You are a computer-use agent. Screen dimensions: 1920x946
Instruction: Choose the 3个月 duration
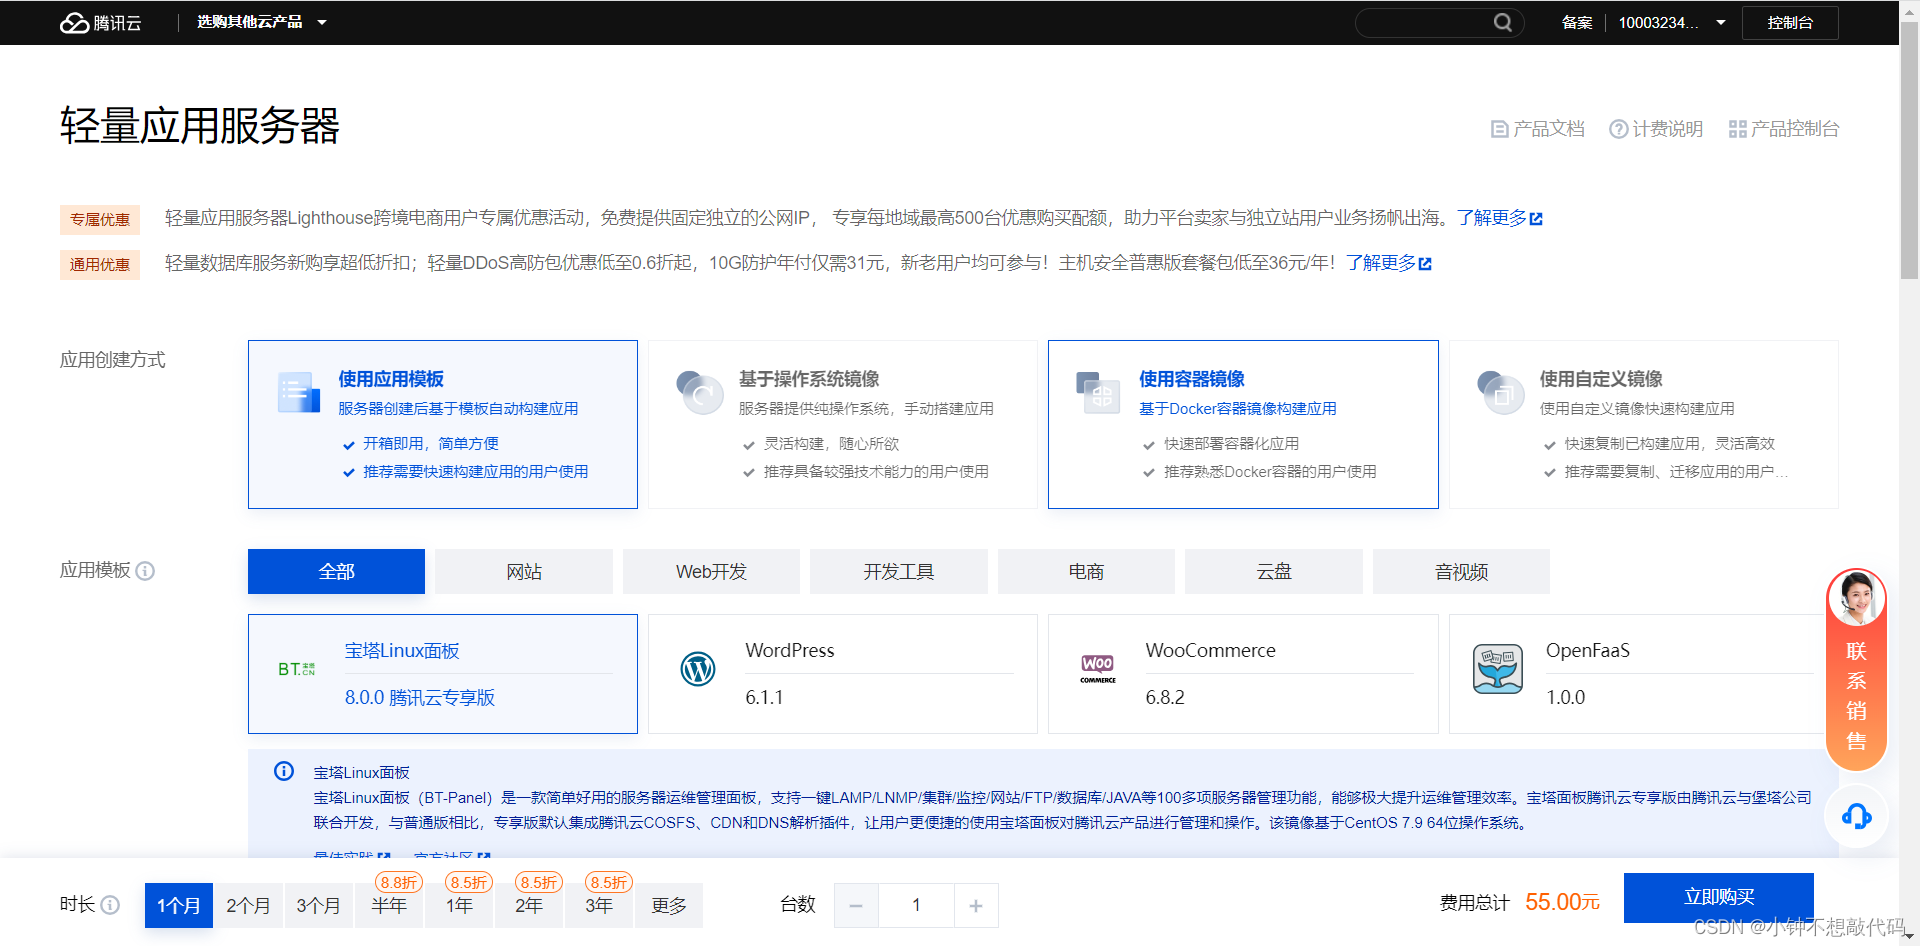tap(318, 905)
